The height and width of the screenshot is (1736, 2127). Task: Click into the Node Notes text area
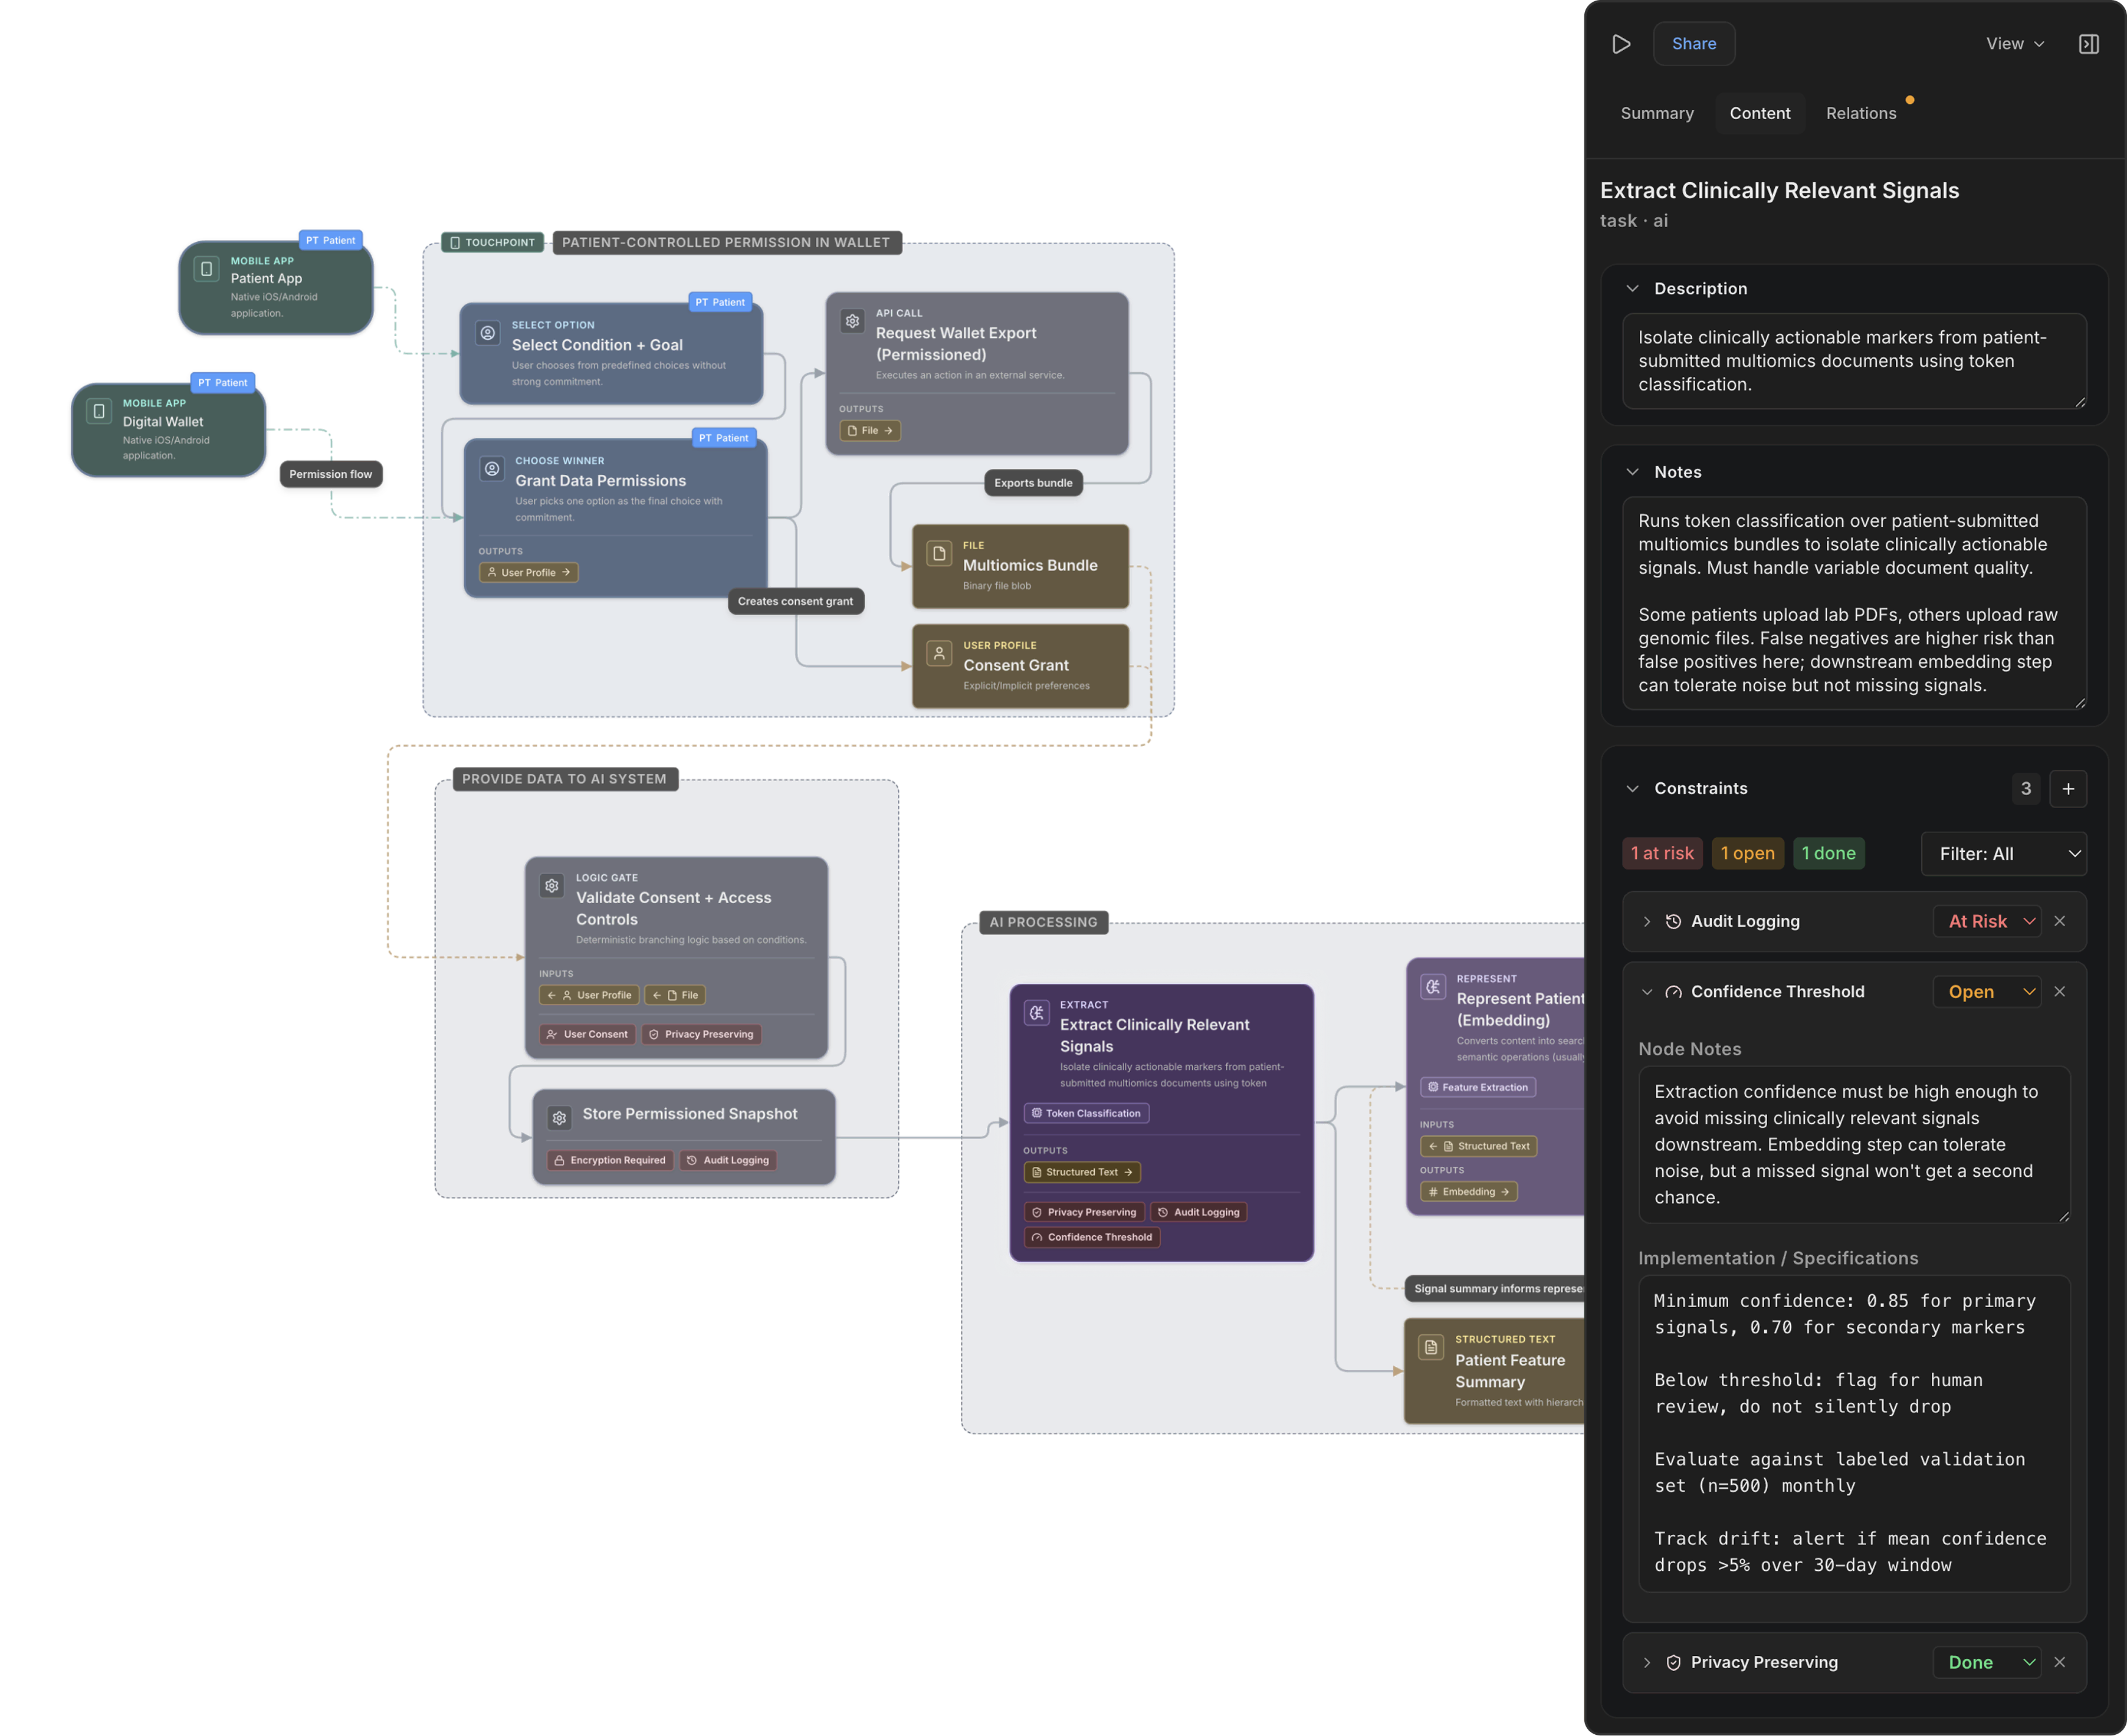click(1853, 1144)
